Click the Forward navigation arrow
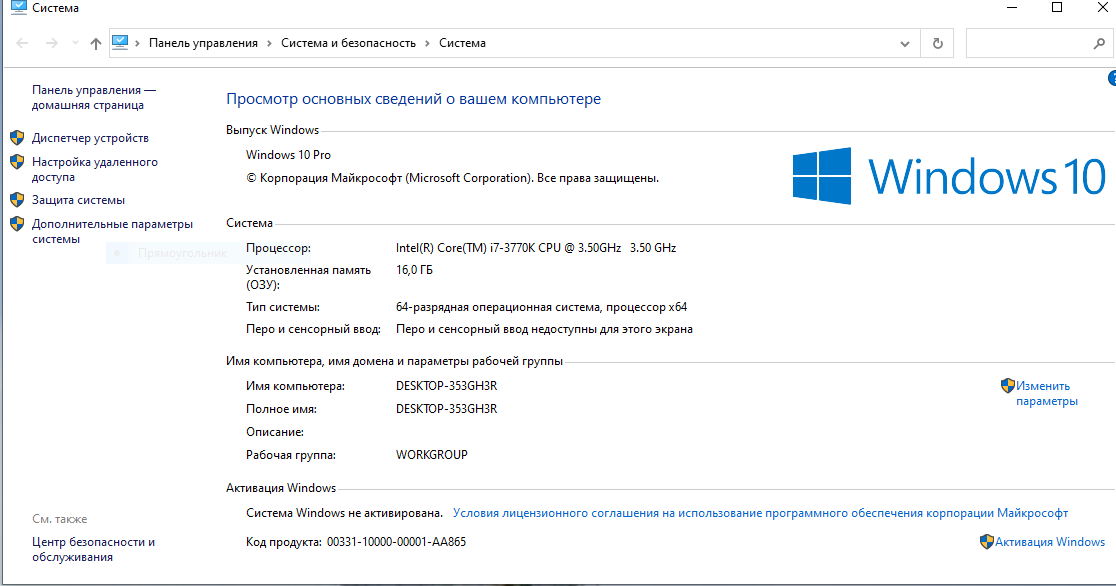The width and height of the screenshot is (1116, 586). (52, 44)
